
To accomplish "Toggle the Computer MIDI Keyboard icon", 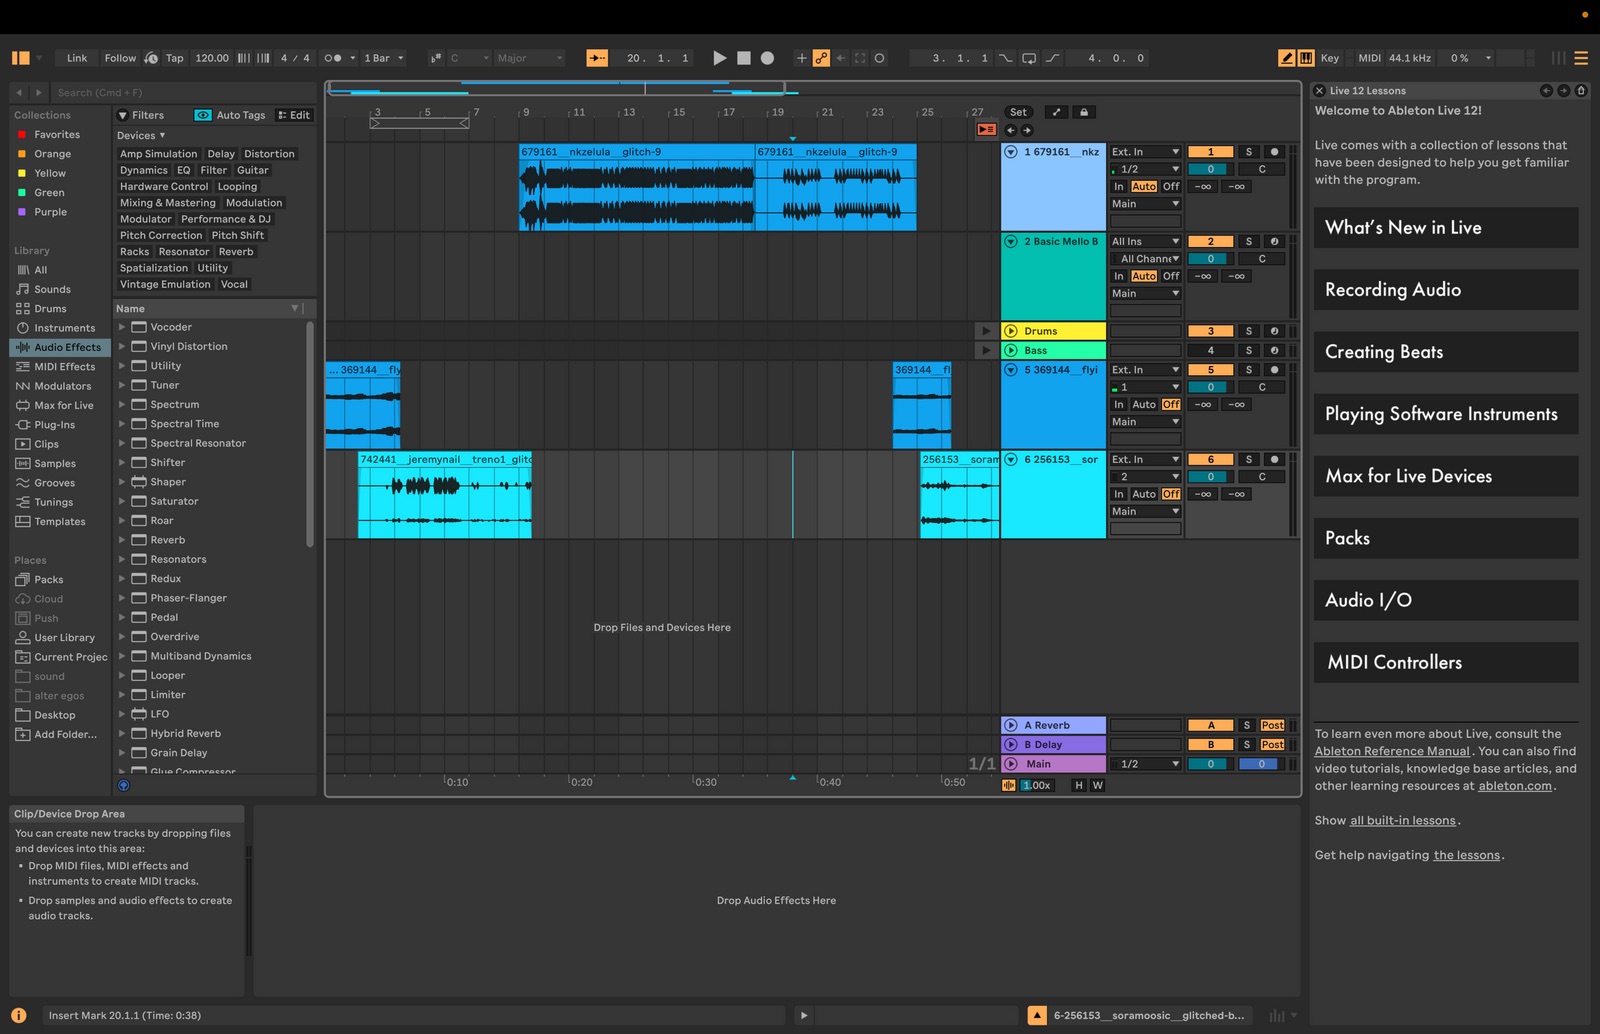I will tap(1306, 58).
